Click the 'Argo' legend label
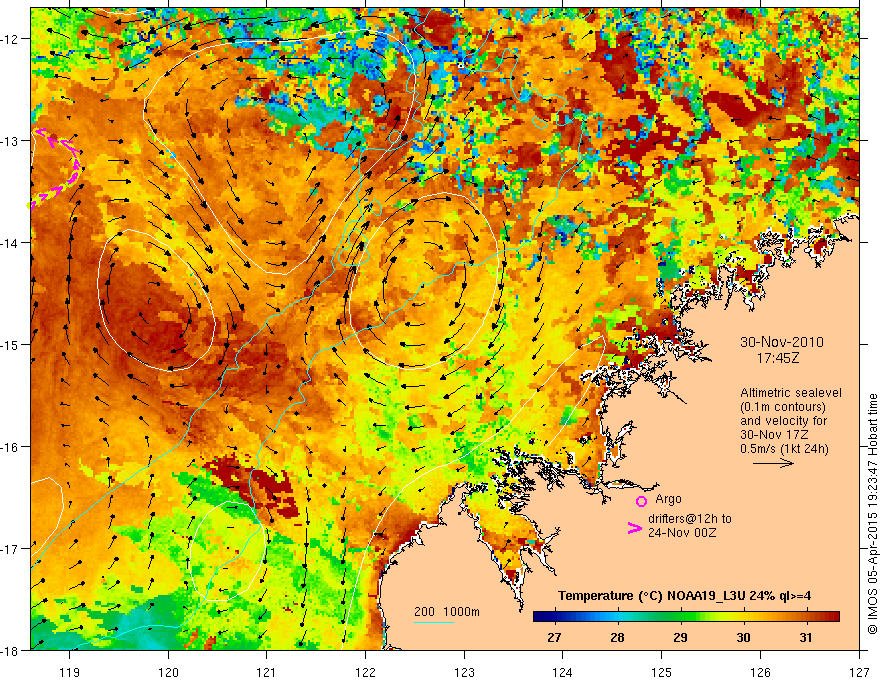Screen dimensions: 880x680 click(668, 499)
